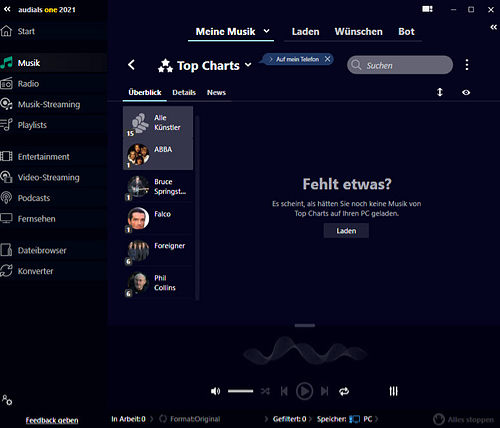The height and width of the screenshot is (428, 500).
Task: Open Speicher: PC storage selector
Action: click(344, 419)
